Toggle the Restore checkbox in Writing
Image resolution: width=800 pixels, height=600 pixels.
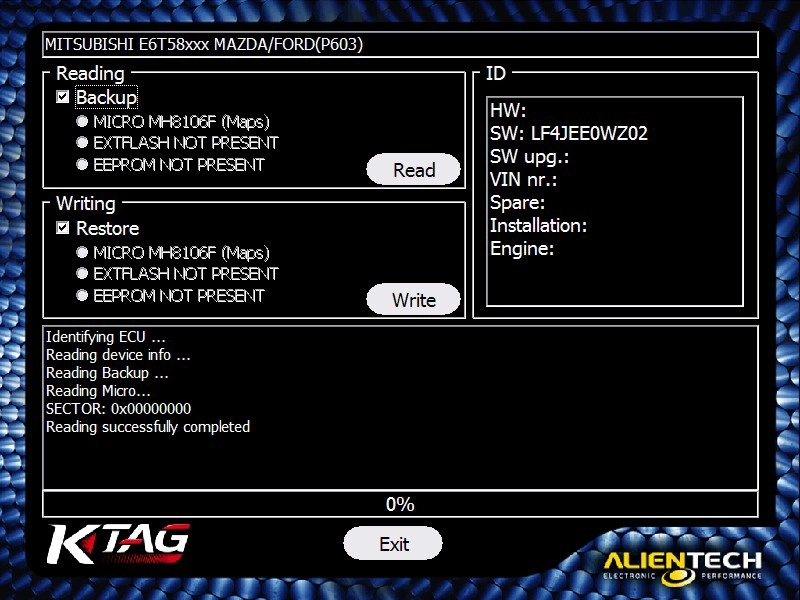(63, 228)
